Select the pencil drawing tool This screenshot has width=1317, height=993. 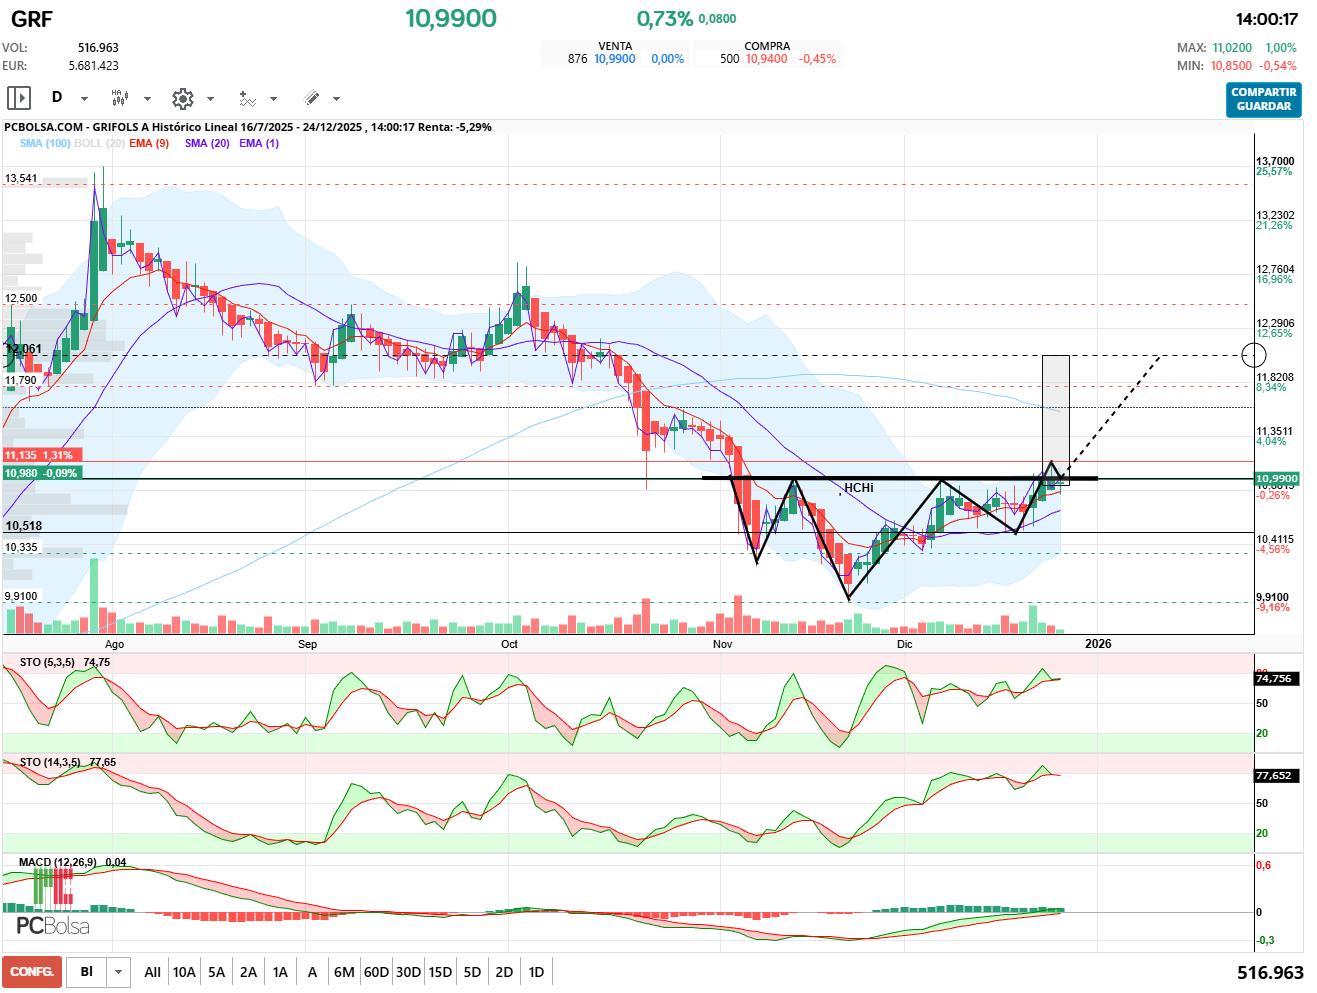(x=312, y=98)
